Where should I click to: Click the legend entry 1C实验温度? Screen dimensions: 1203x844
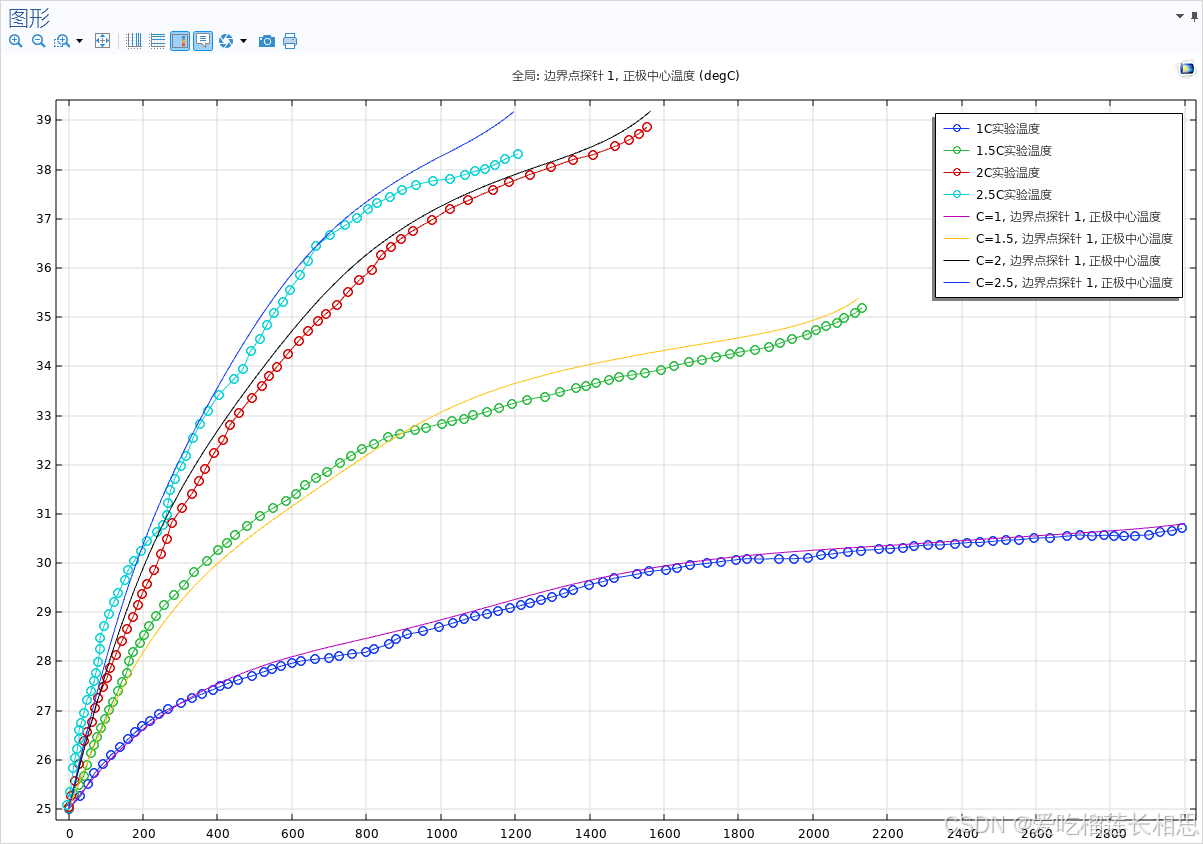tap(1007, 128)
